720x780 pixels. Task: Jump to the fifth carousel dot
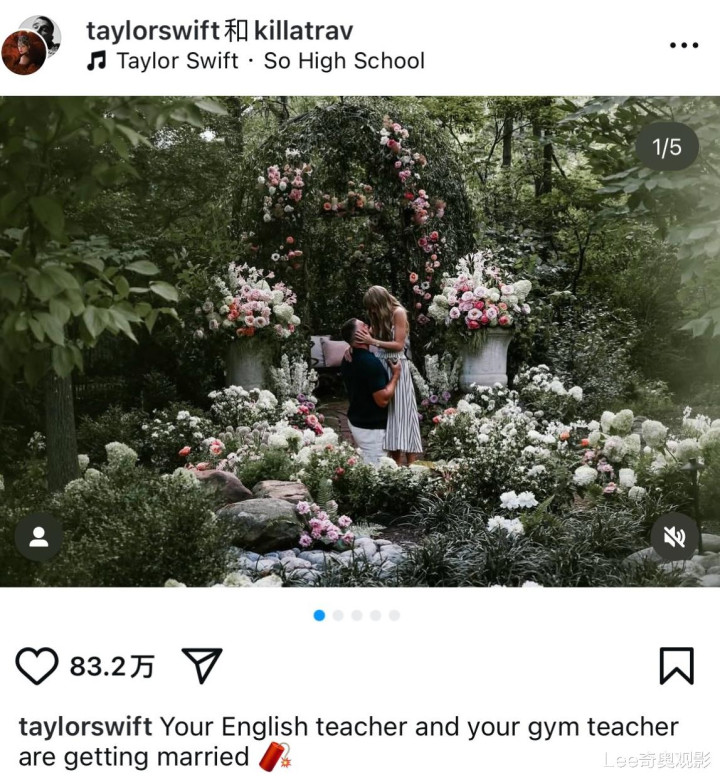[394, 615]
